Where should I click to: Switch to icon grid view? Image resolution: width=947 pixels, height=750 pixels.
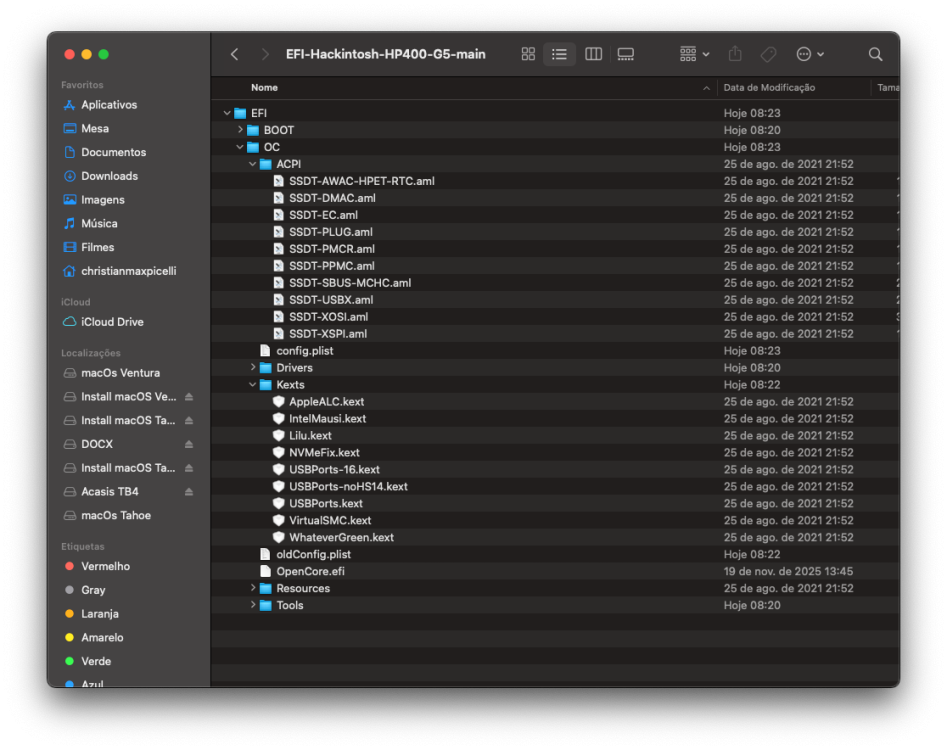(528, 54)
